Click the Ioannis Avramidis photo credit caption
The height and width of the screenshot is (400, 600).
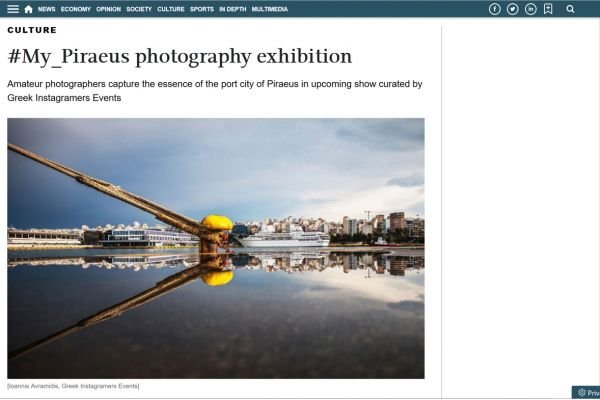[x=73, y=386]
